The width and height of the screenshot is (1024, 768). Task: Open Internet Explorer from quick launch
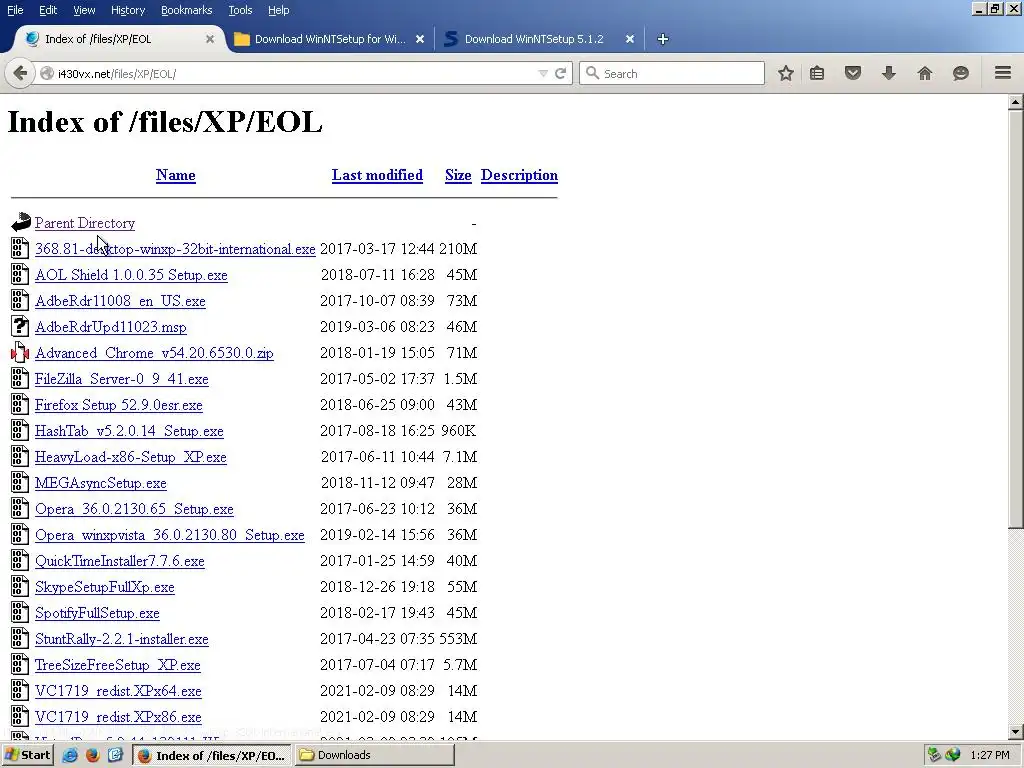70,755
